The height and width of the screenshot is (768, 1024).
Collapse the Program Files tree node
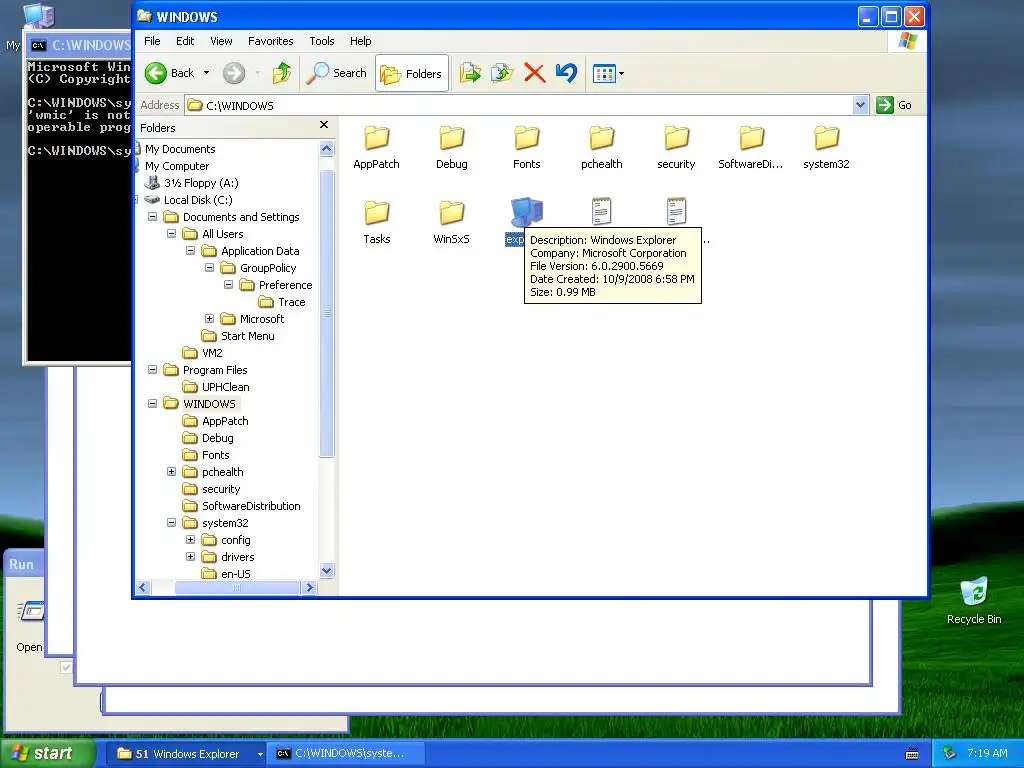(152, 370)
